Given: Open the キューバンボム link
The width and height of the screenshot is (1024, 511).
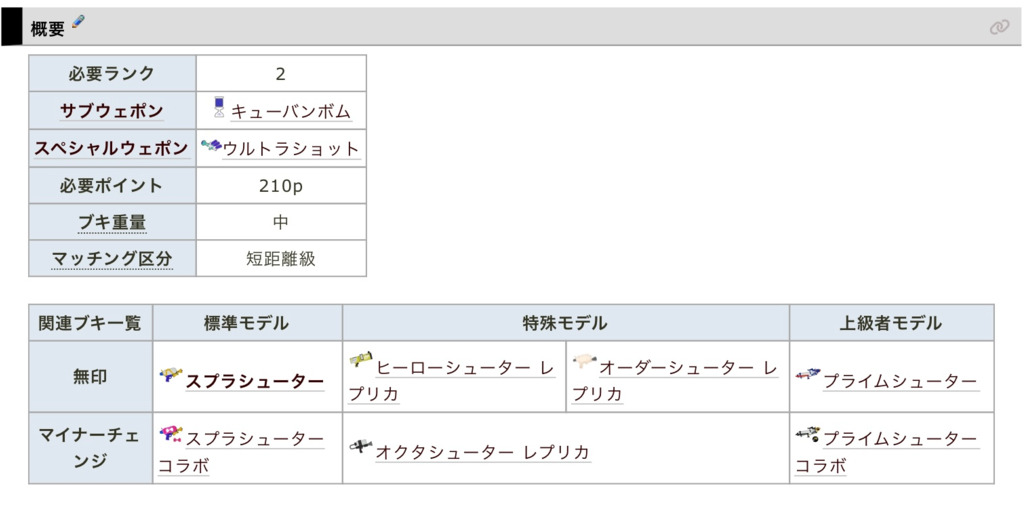Looking at the screenshot, I should tap(291, 111).
